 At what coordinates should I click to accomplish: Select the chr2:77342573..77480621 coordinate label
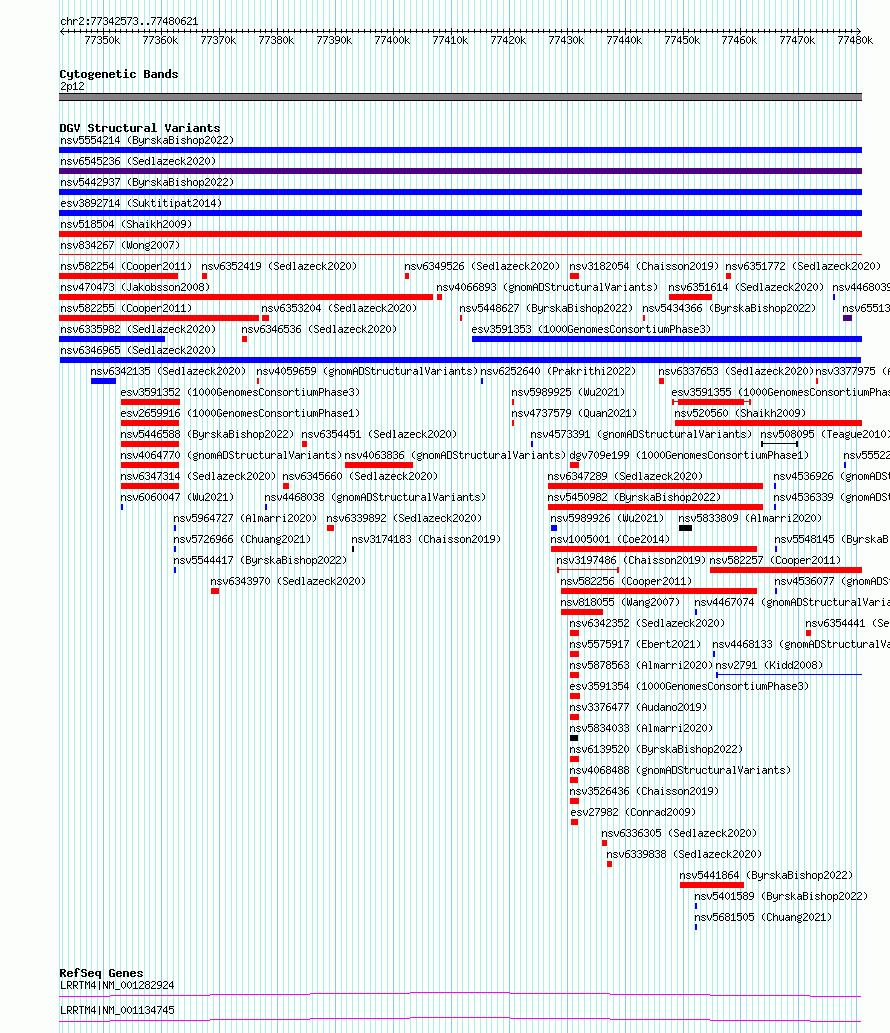pyautogui.click(x=129, y=22)
